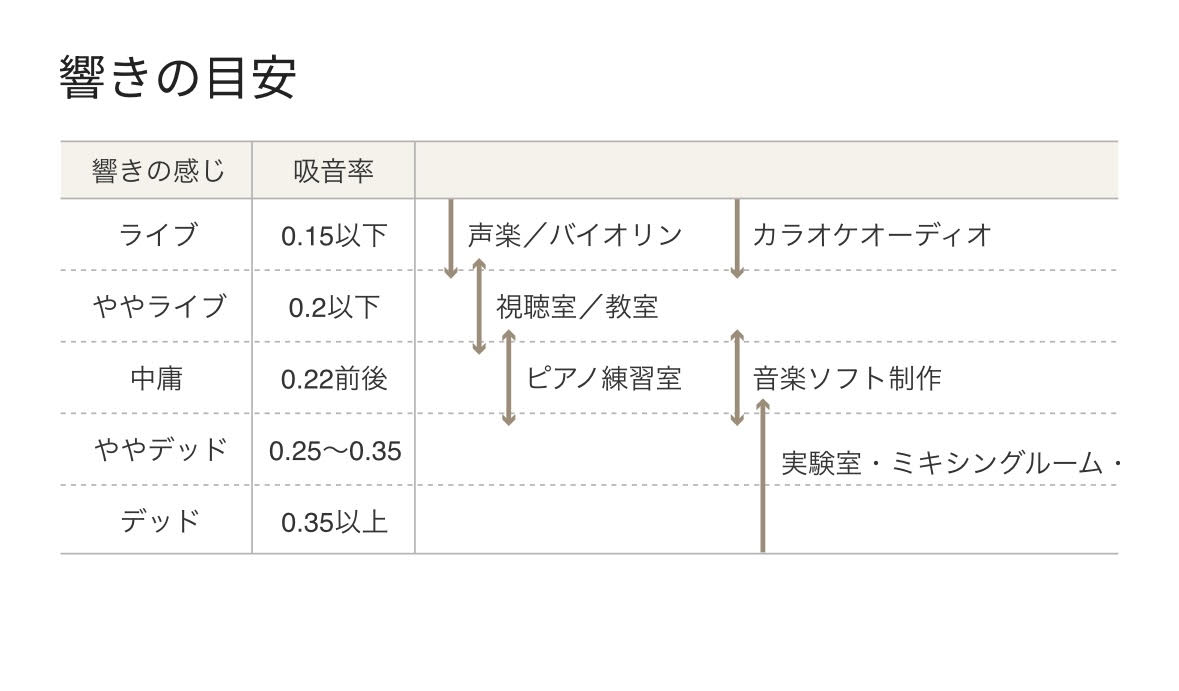1179x691 pixels.
Task: Click the 視聴室／教室 label
Action: pyautogui.click(x=577, y=306)
